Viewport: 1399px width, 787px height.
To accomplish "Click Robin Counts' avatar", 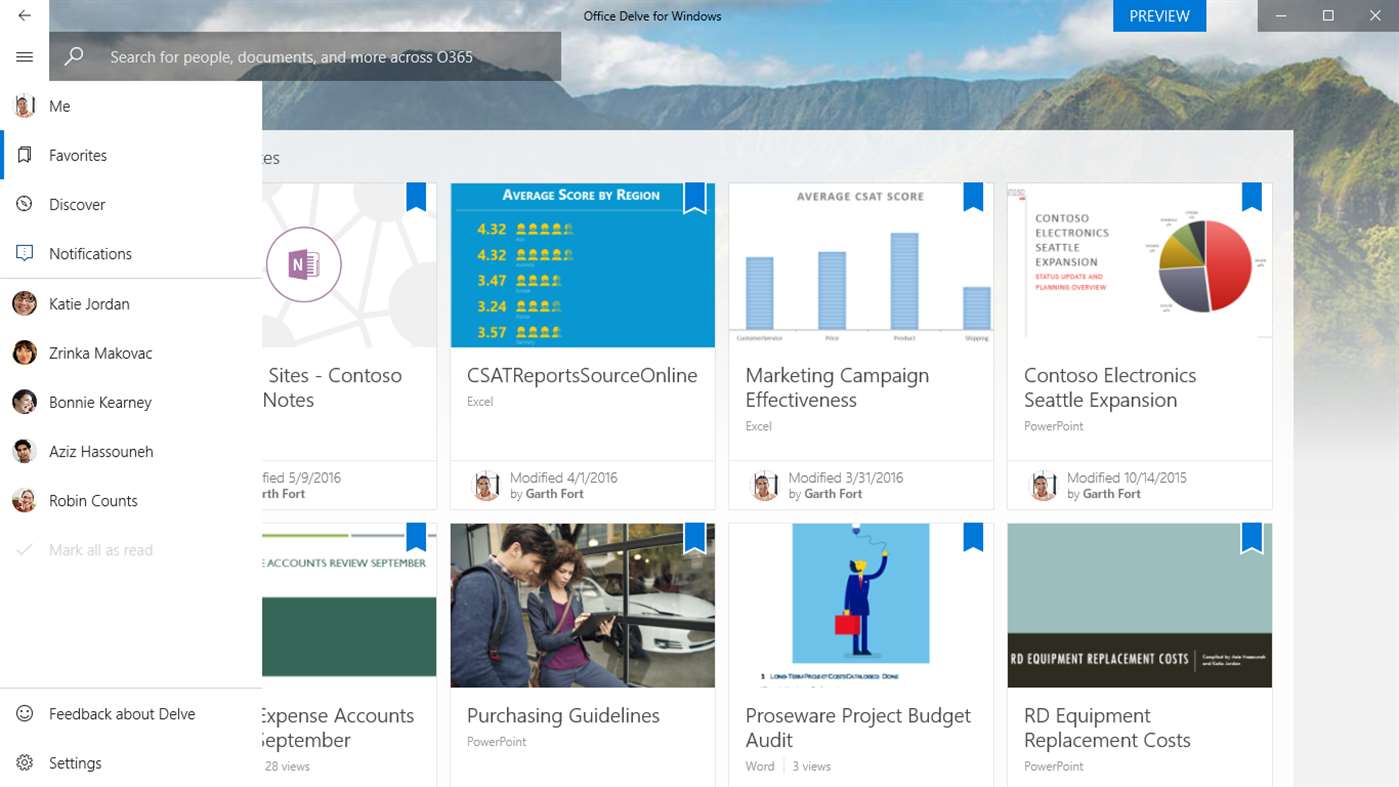I will coord(24,501).
